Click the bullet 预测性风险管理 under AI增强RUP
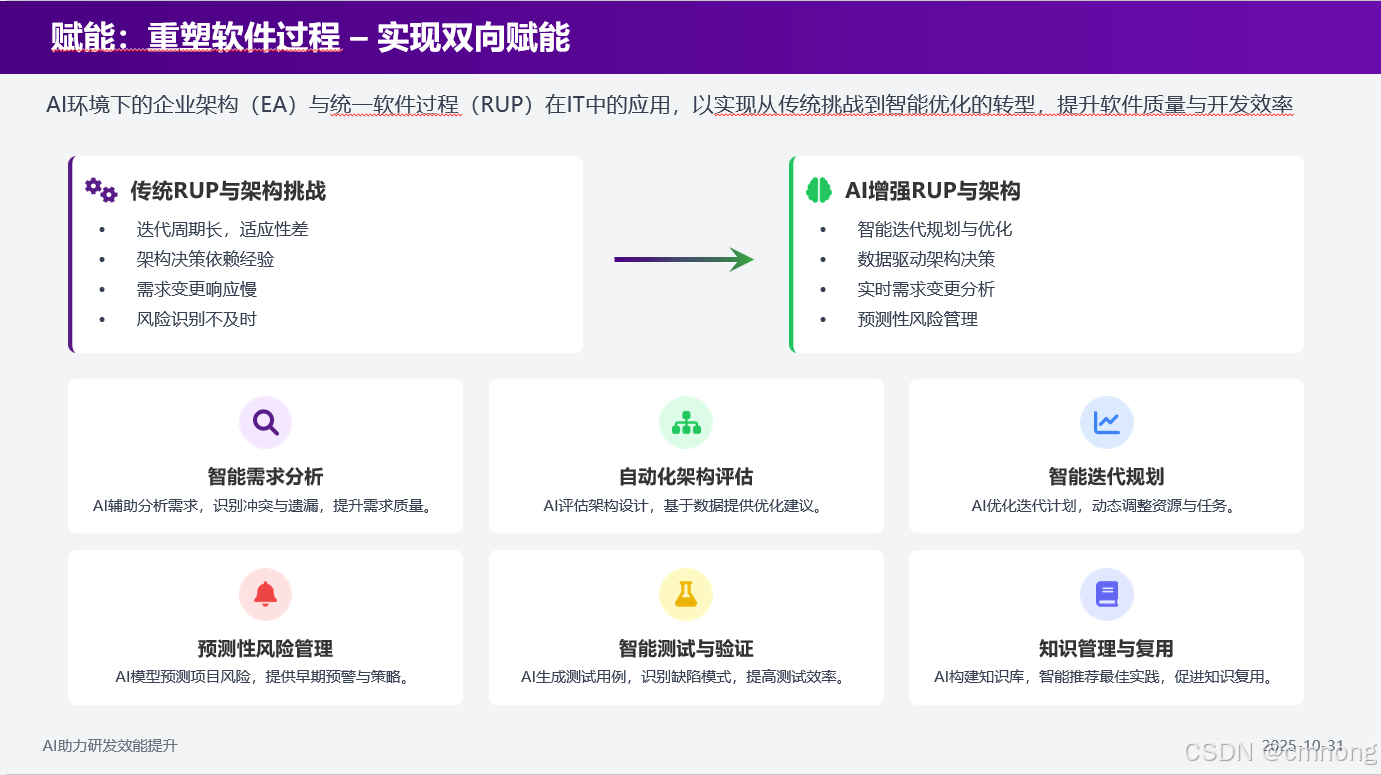This screenshot has width=1381, height=775. (x=917, y=319)
